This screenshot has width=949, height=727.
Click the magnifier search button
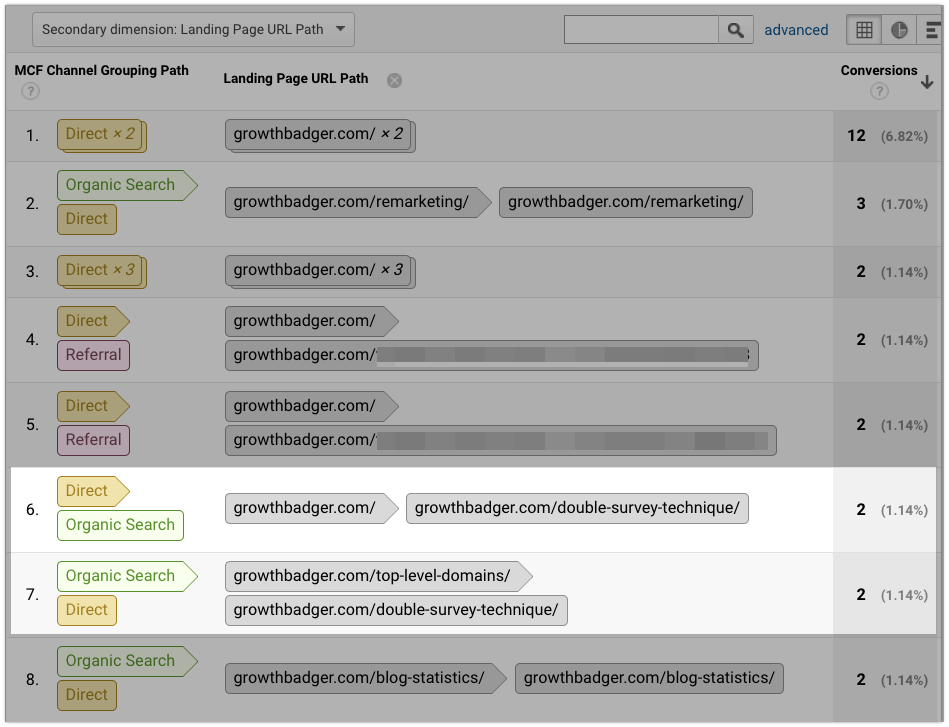pos(735,30)
